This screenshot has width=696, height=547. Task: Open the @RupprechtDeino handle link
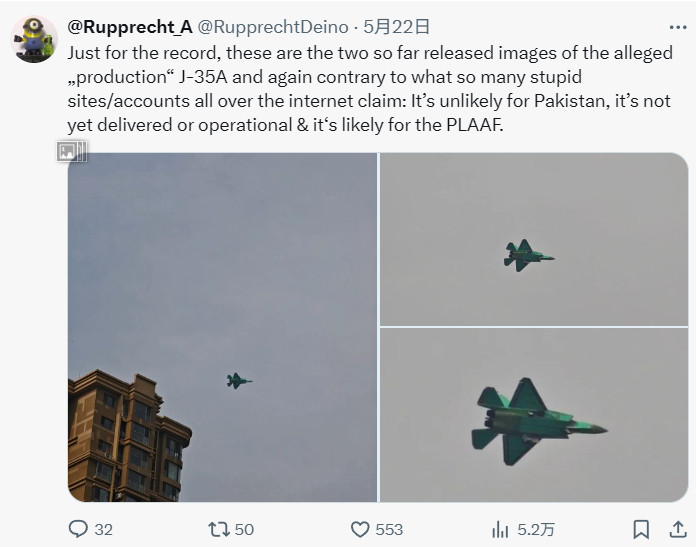coord(273,27)
